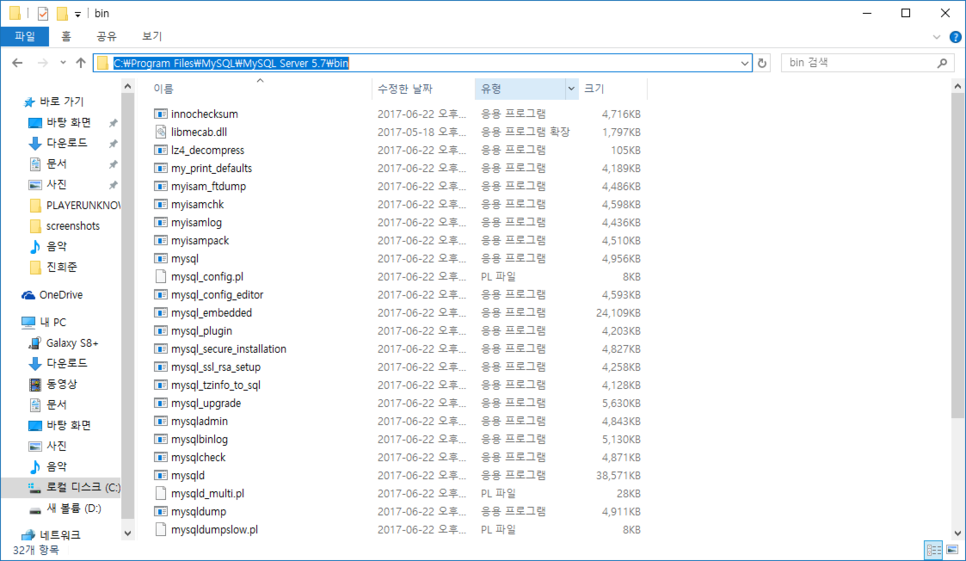Viewport: 966px width, 561px height.
Task: Select mysqladmin file name
Action: coord(200,421)
